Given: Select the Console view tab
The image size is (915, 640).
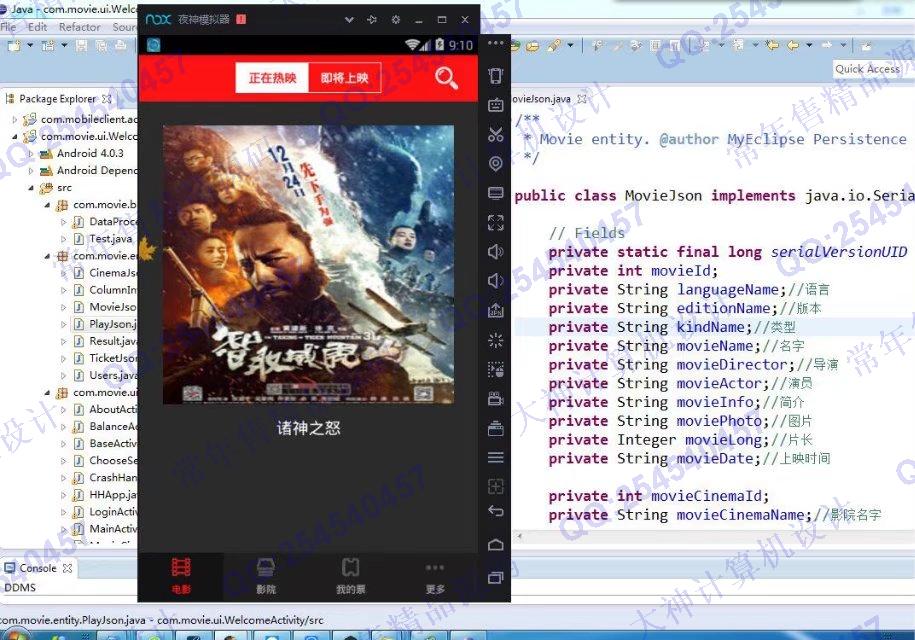Looking at the screenshot, I should tap(37, 568).
